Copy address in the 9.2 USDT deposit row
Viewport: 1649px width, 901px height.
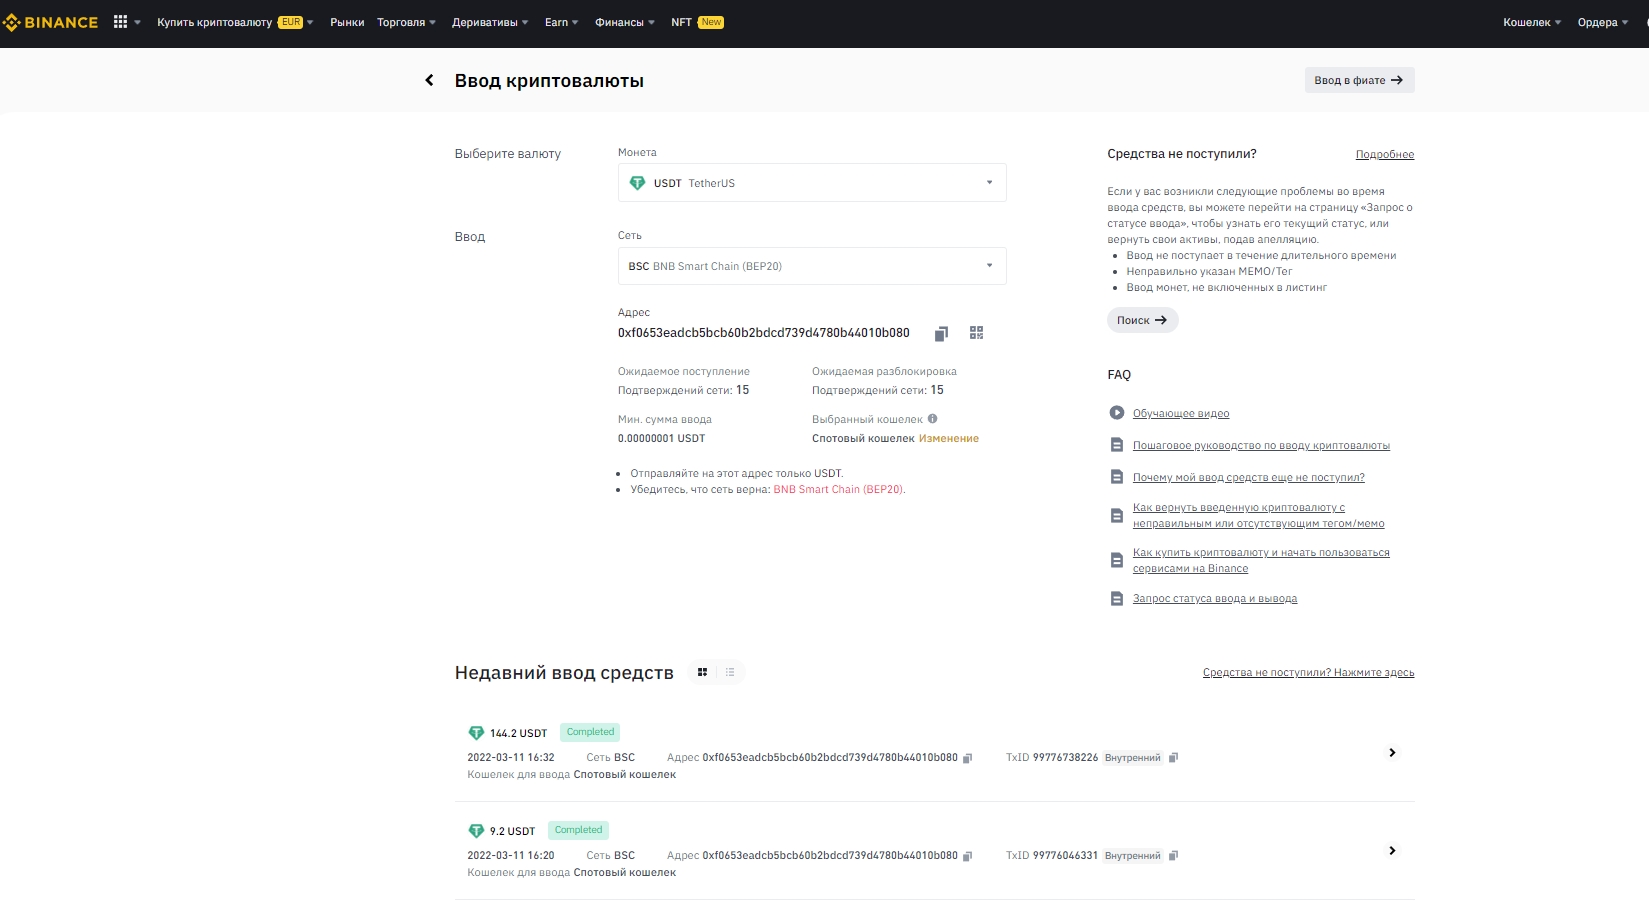coord(967,856)
